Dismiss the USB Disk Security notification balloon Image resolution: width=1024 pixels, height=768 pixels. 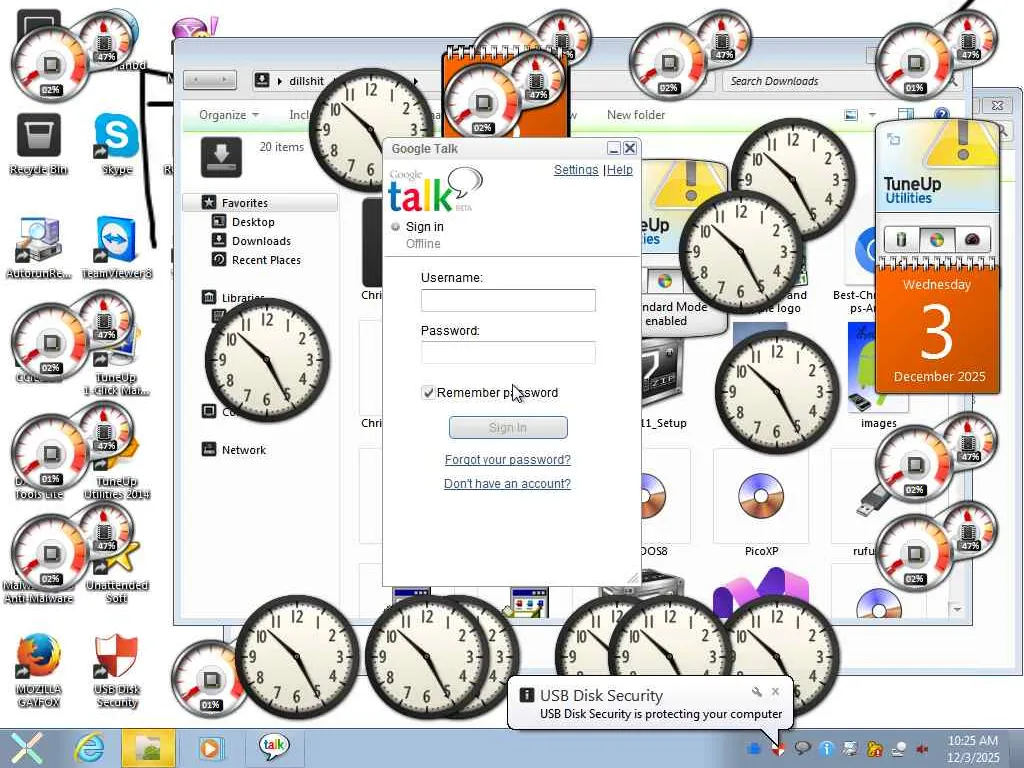tap(775, 692)
